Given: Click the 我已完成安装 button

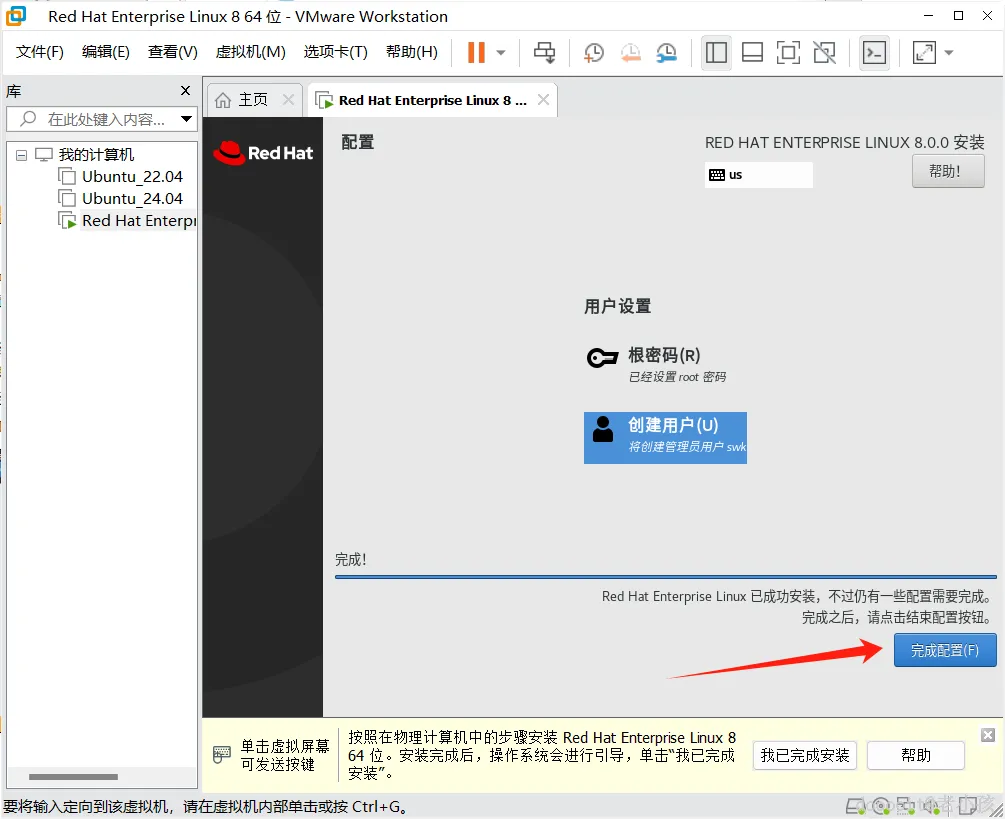Looking at the screenshot, I should (x=804, y=755).
